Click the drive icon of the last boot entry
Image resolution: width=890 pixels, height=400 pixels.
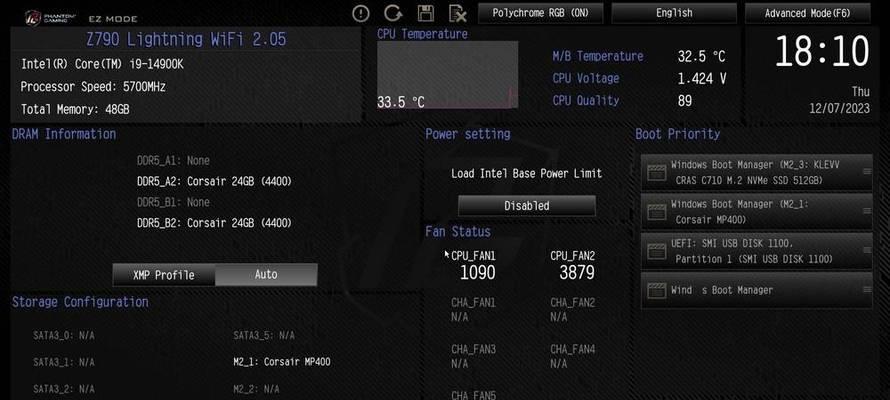click(x=656, y=290)
